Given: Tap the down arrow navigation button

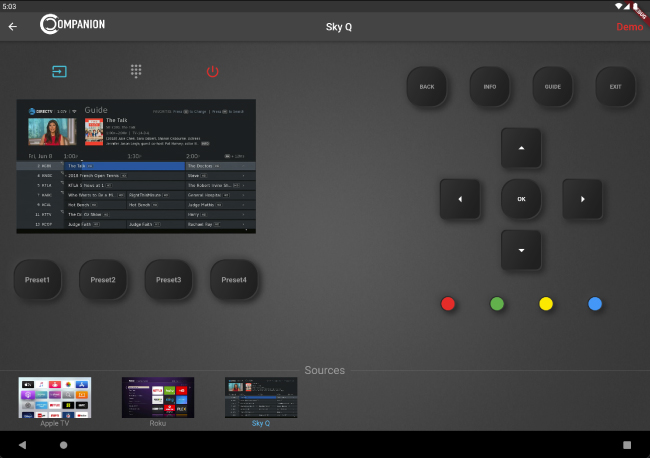Looking at the screenshot, I should coord(521,250).
